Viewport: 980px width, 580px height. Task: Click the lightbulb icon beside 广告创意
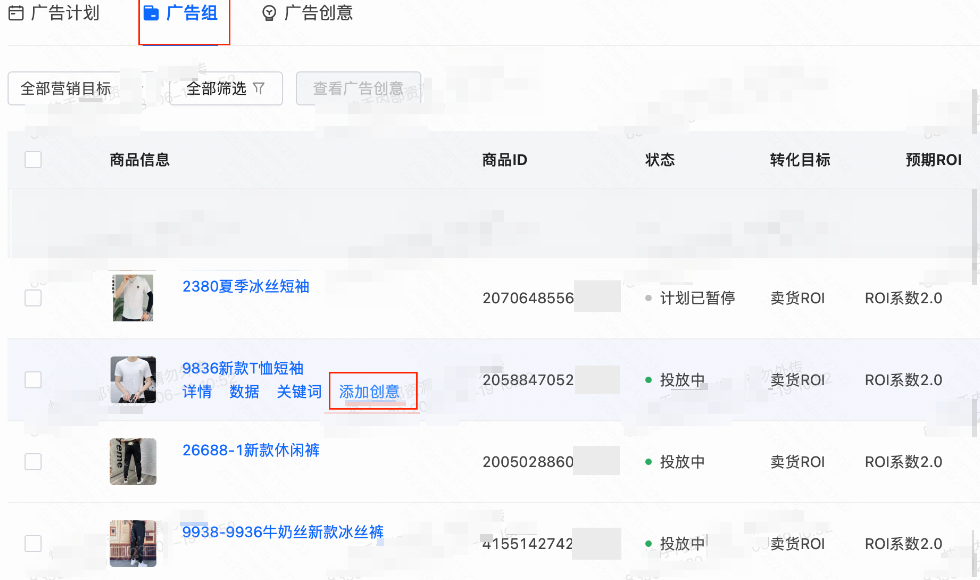[x=269, y=13]
